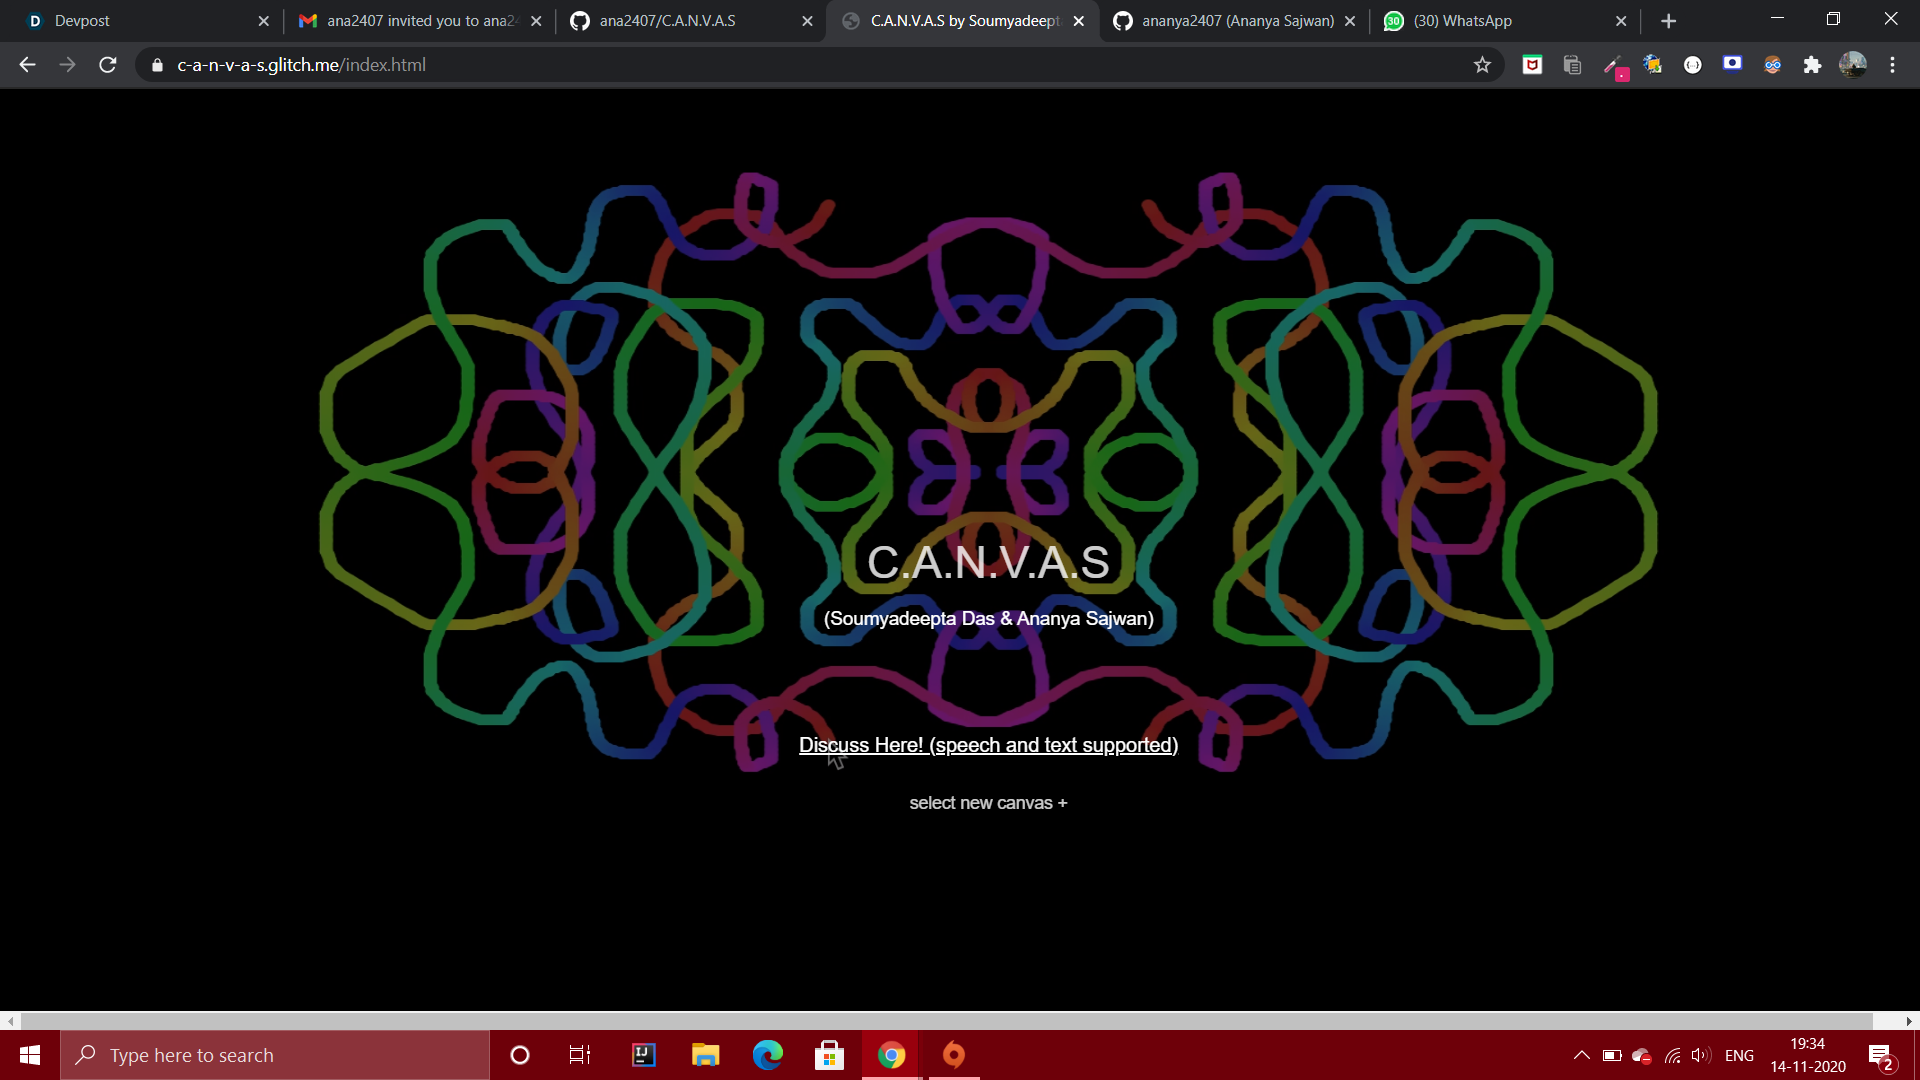The image size is (1920, 1080).
Task: Bookmark this page with star icon
Action: click(x=1482, y=65)
